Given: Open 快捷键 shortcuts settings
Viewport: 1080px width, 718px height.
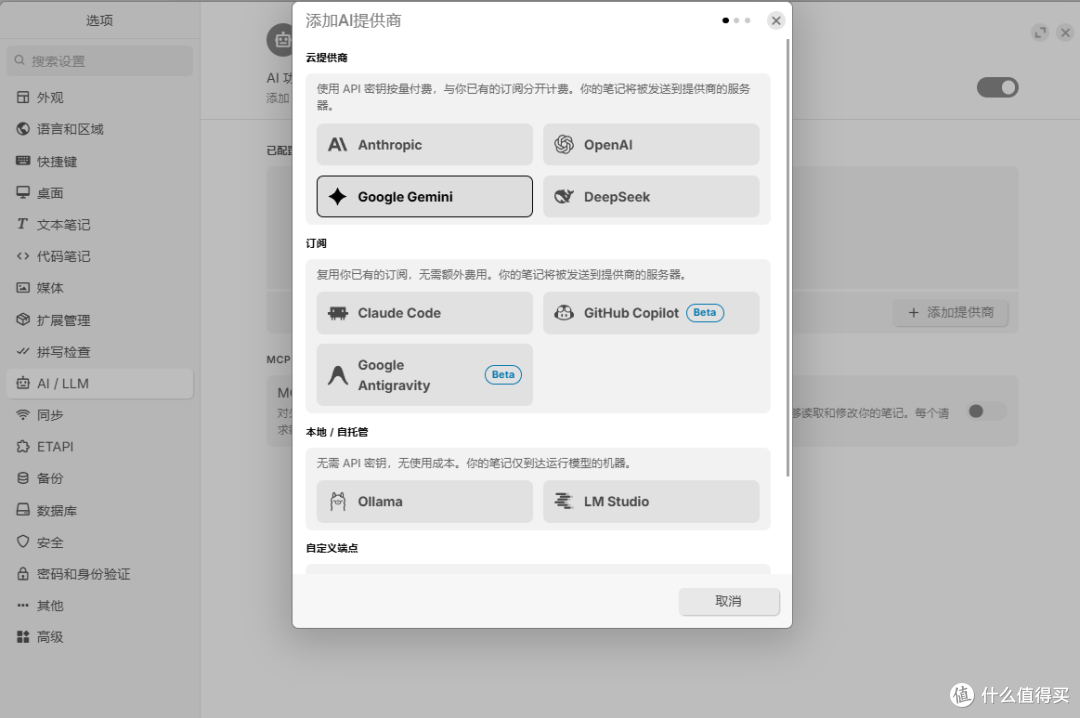Looking at the screenshot, I should [100, 161].
